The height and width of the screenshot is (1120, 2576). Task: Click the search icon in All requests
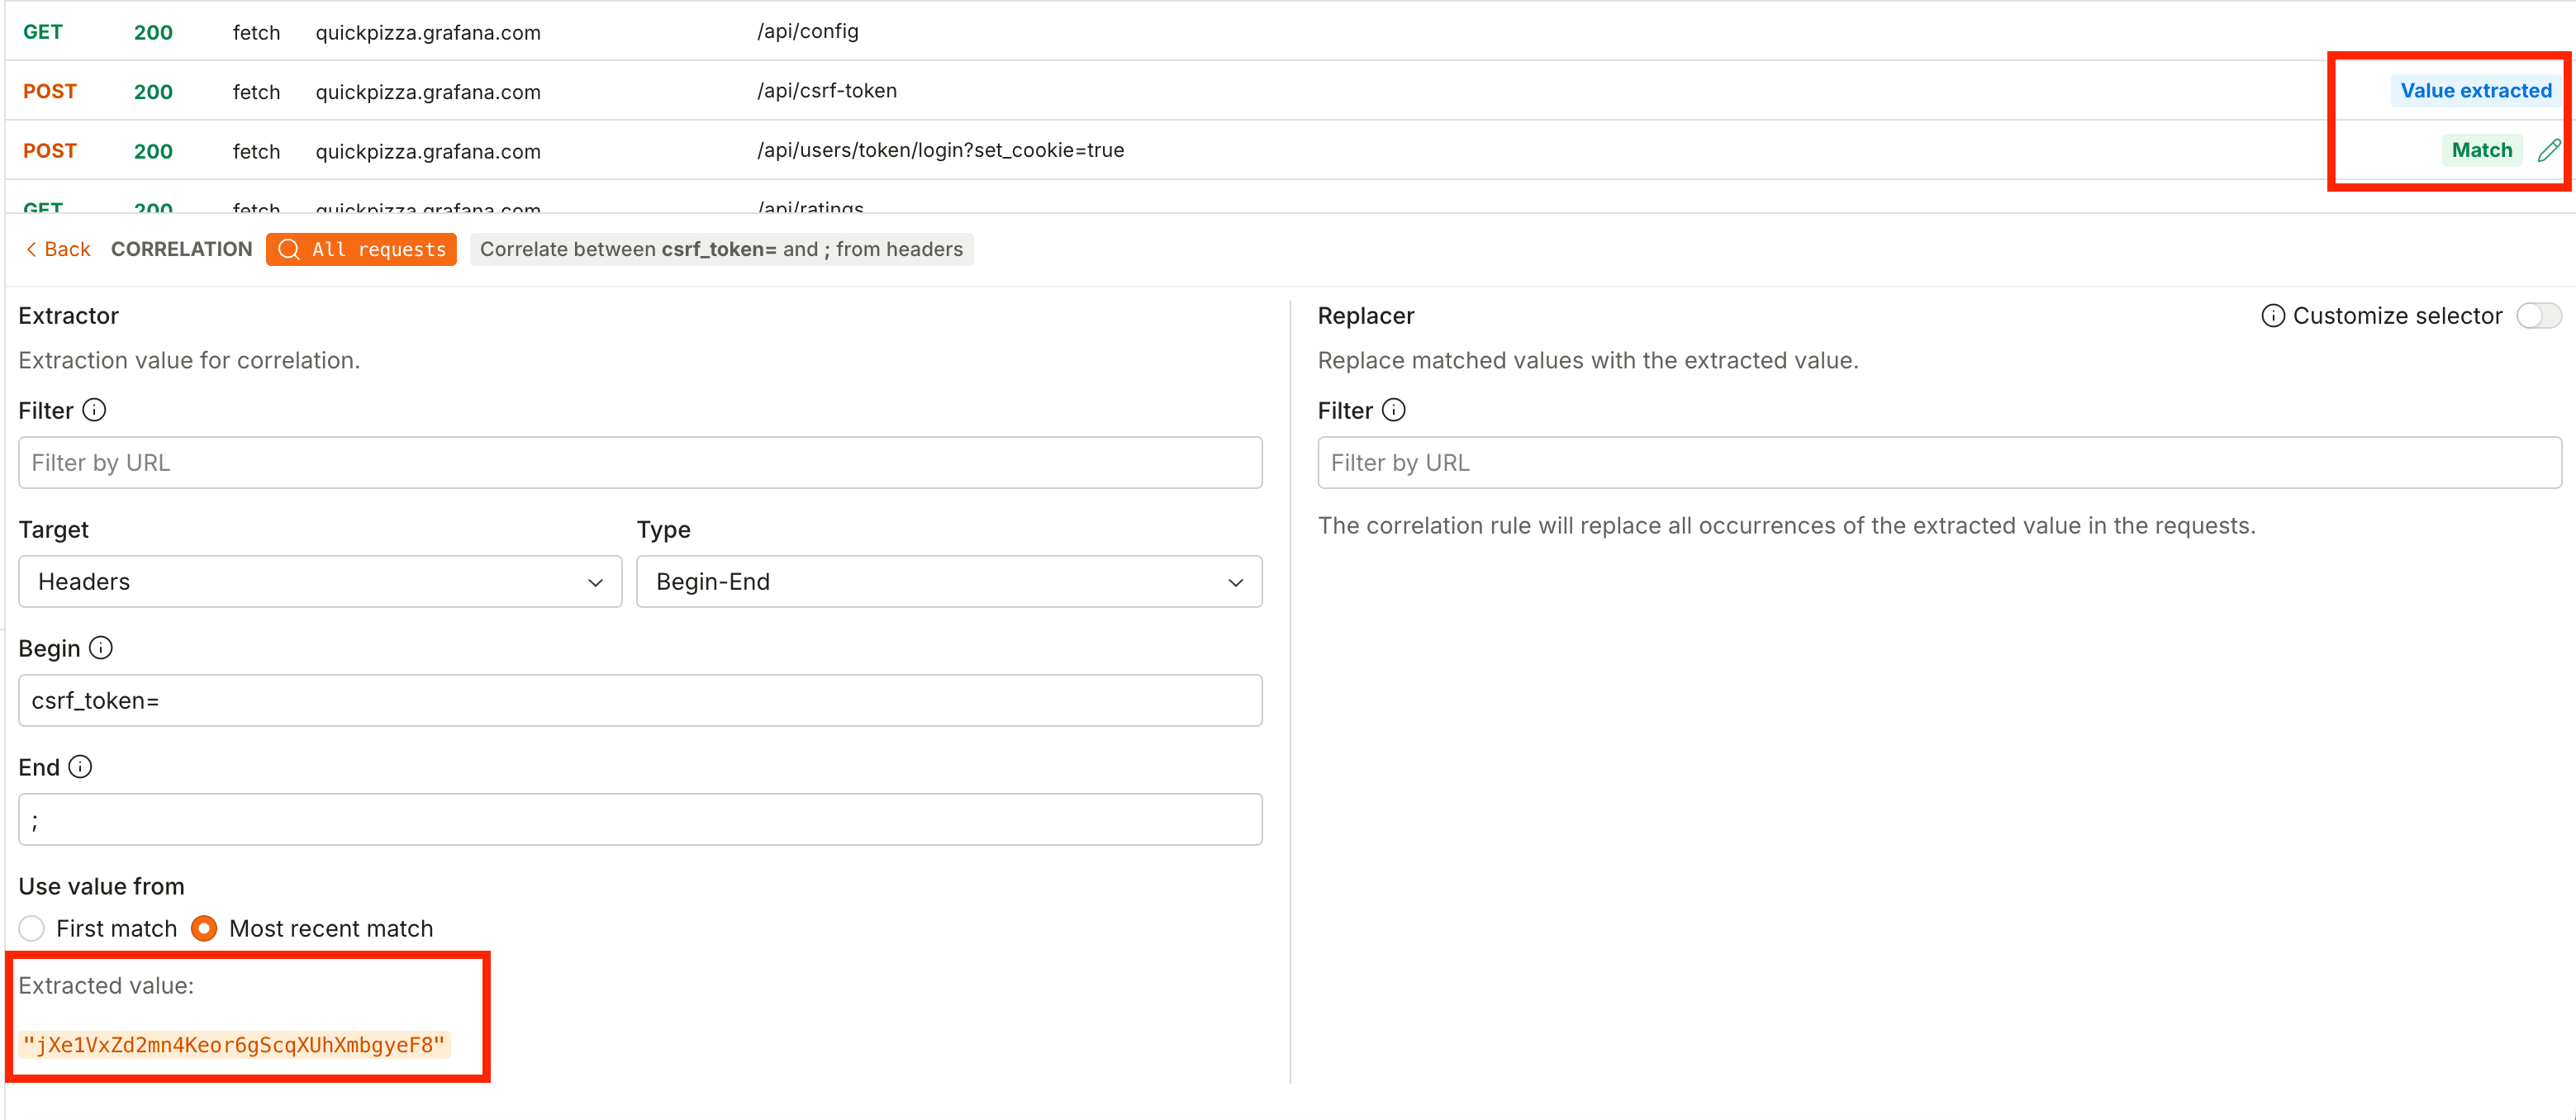tap(289, 249)
